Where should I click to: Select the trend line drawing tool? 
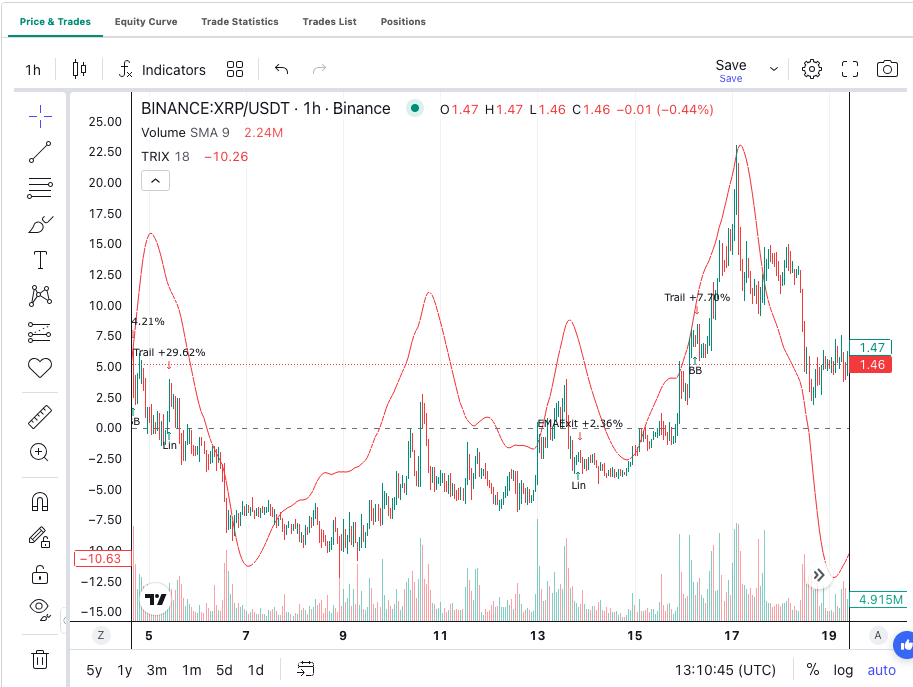tap(40, 152)
